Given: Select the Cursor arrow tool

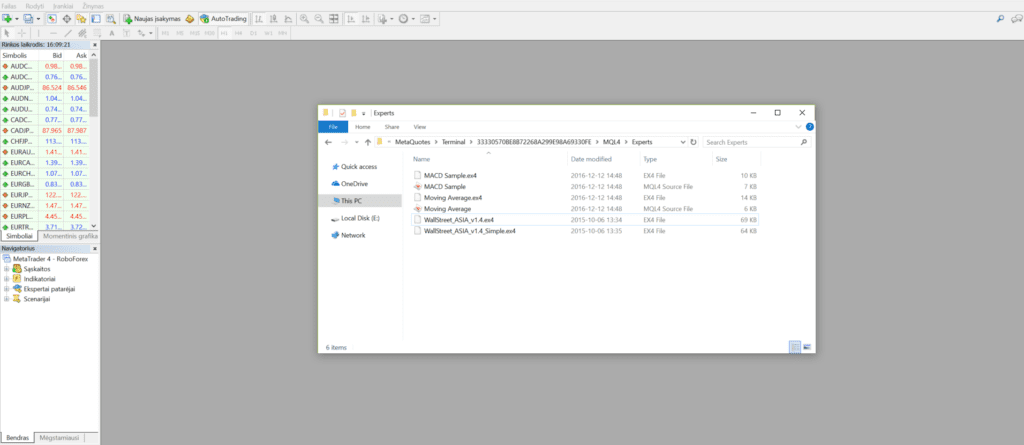Looking at the screenshot, I should (x=7, y=33).
